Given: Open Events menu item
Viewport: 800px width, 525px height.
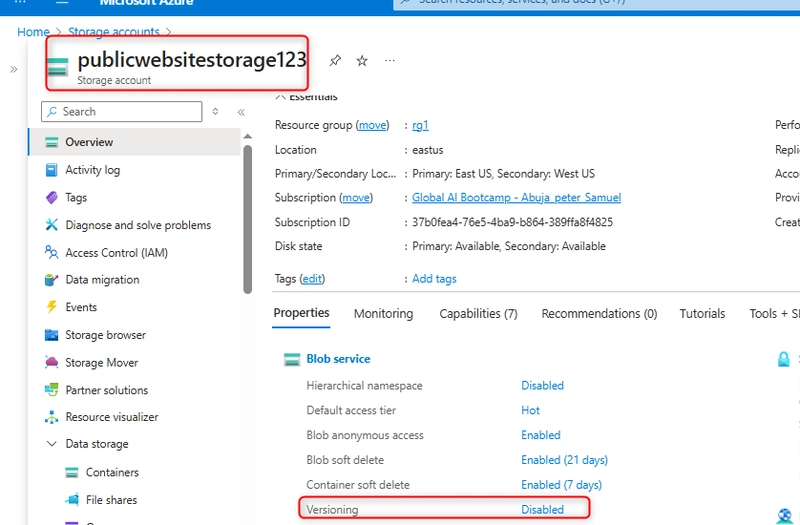Looking at the screenshot, I should point(81,307).
